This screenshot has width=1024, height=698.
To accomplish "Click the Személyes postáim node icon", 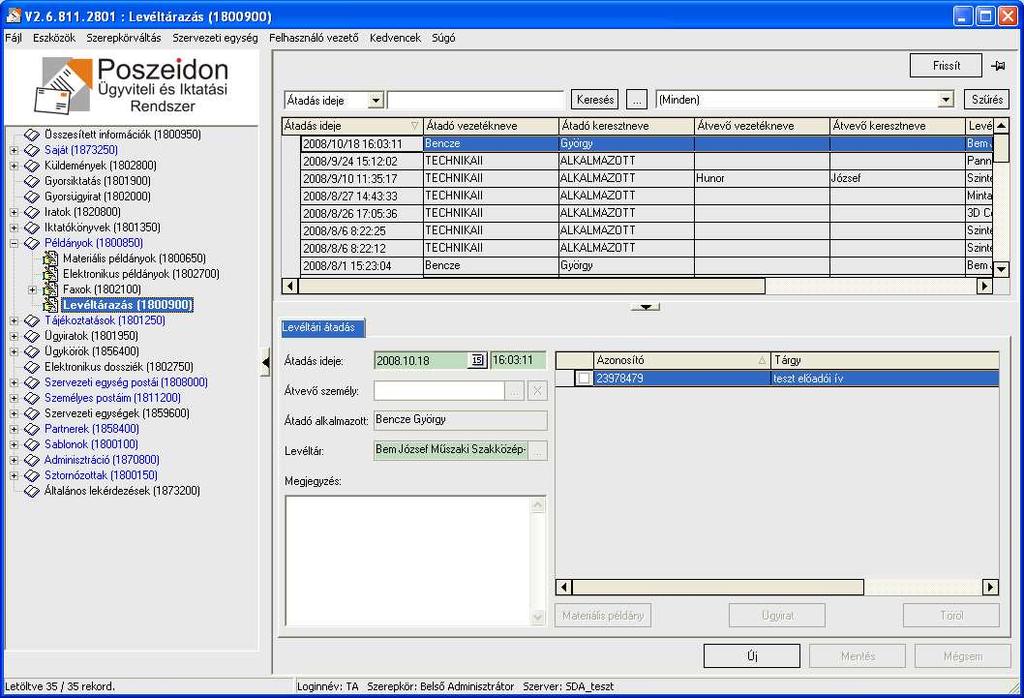I will [x=32, y=398].
